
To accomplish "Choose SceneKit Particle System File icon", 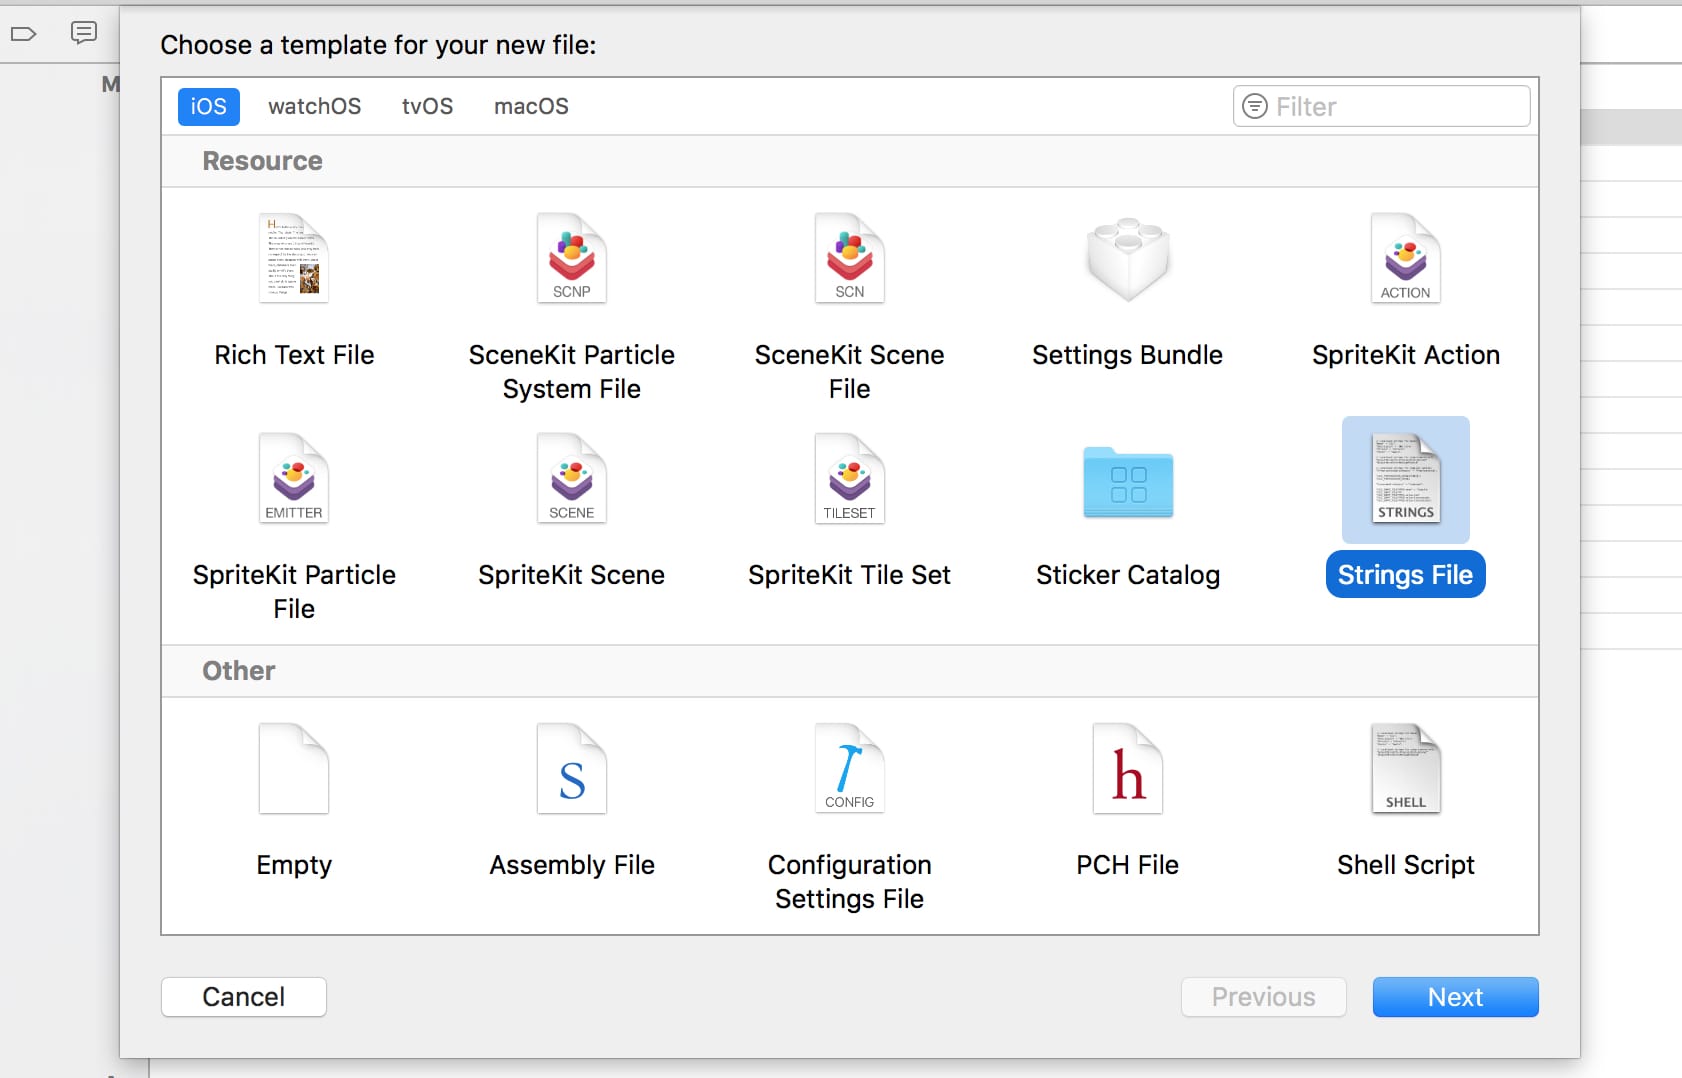I will pos(572,258).
